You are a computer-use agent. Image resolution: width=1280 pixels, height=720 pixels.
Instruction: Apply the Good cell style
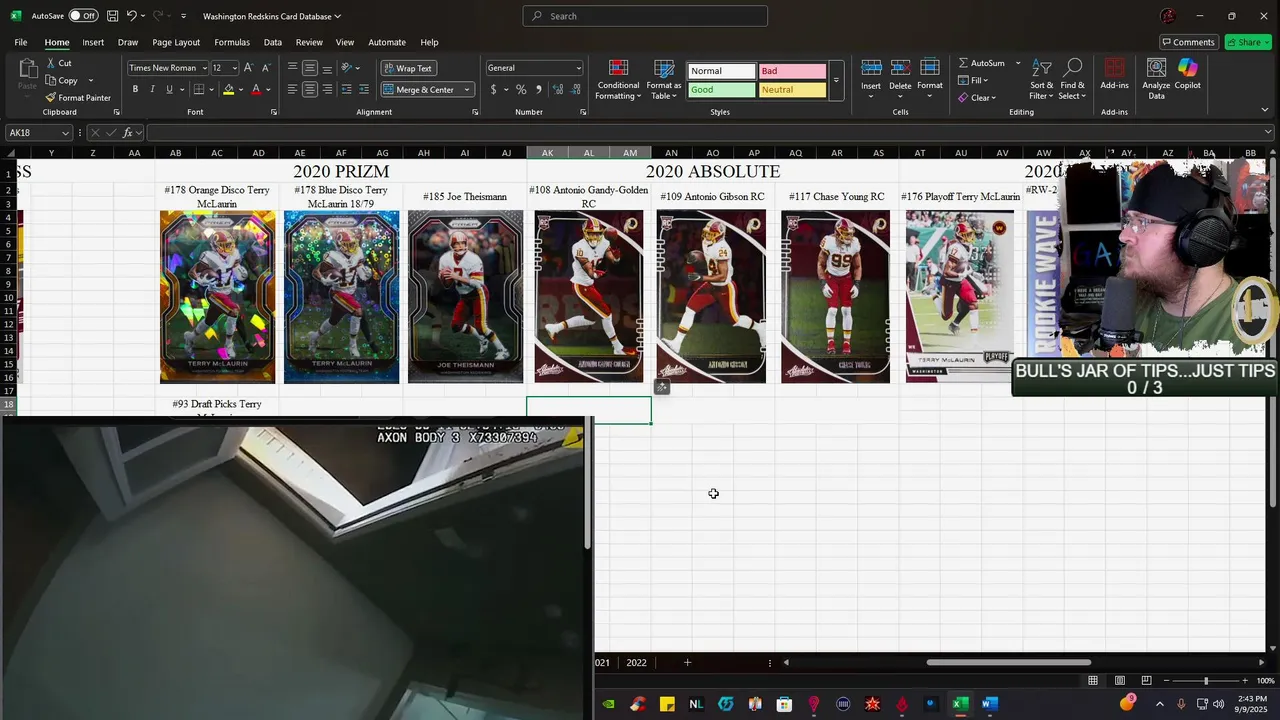point(721,90)
